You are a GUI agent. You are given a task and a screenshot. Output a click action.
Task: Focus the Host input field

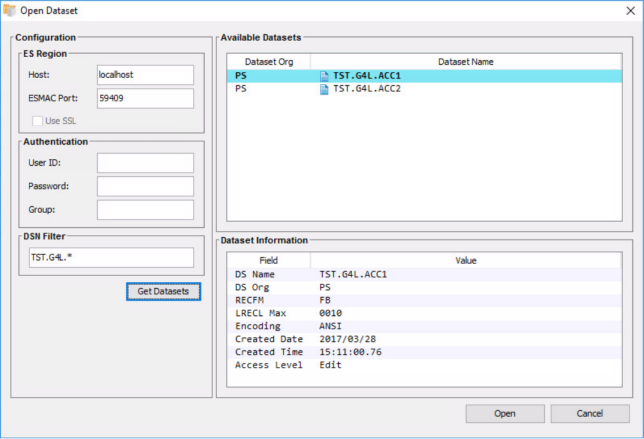tap(145, 74)
